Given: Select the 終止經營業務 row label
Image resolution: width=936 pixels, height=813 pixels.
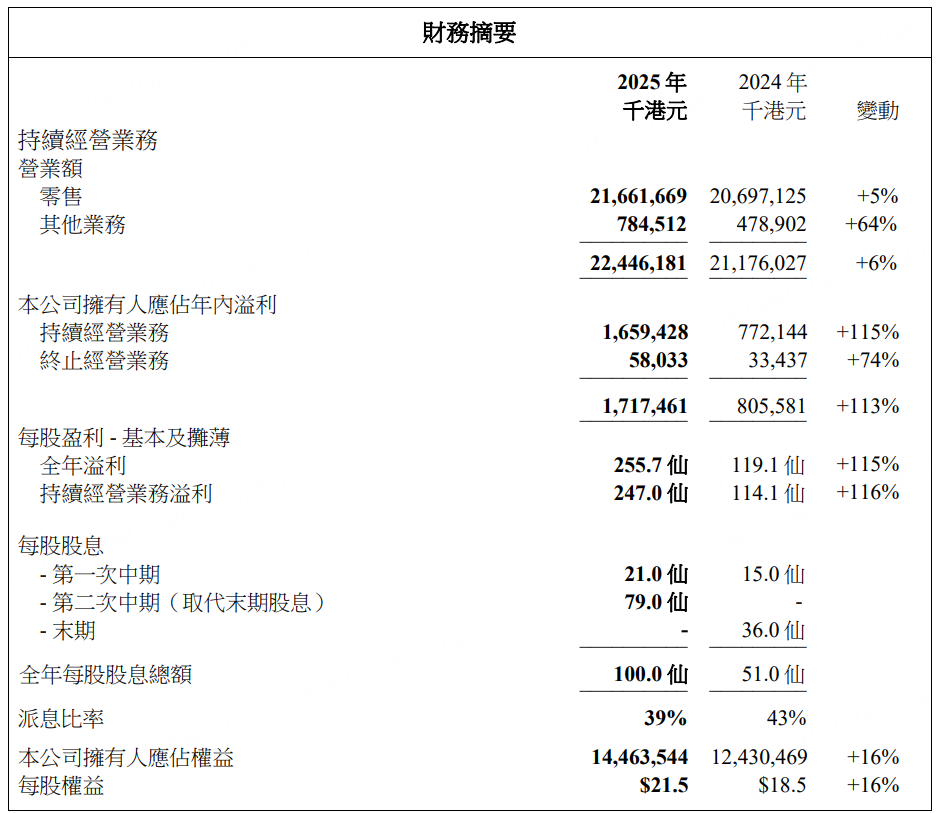Looking at the screenshot, I should (104, 361).
